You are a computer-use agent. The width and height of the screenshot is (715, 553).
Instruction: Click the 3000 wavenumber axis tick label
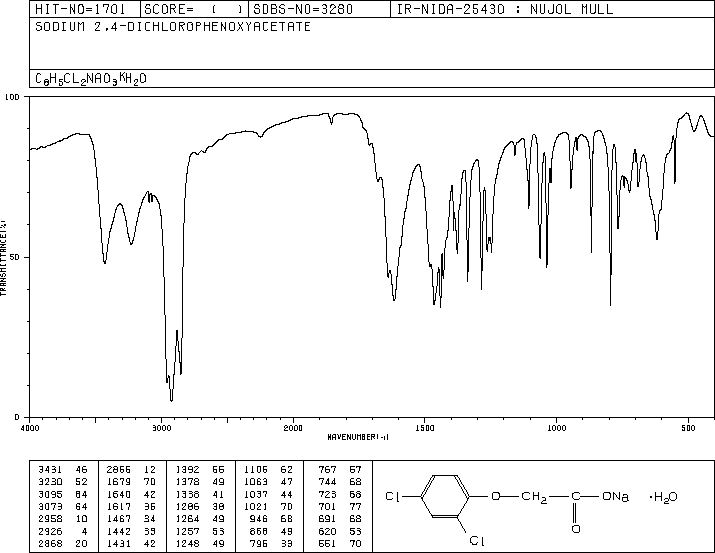click(x=161, y=428)
